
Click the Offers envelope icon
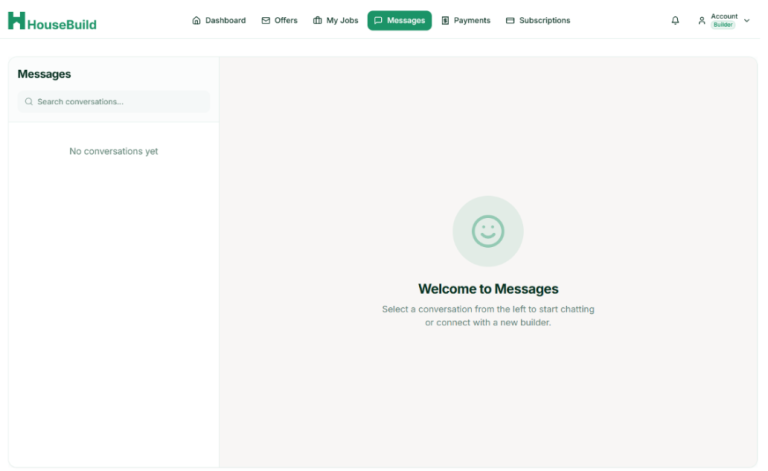coord(266,20)
